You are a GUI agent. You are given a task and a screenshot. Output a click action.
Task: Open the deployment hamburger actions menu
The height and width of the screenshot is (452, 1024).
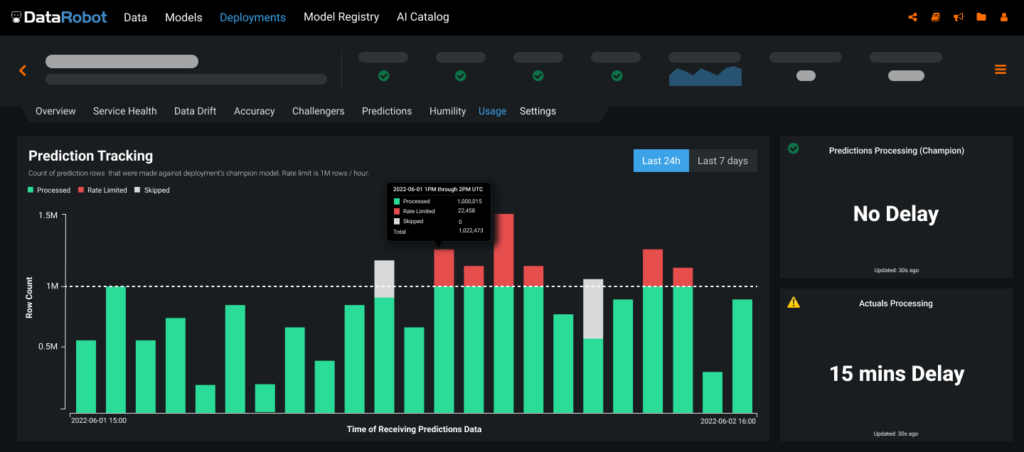pyautogui.click(x=1000, y=69)
